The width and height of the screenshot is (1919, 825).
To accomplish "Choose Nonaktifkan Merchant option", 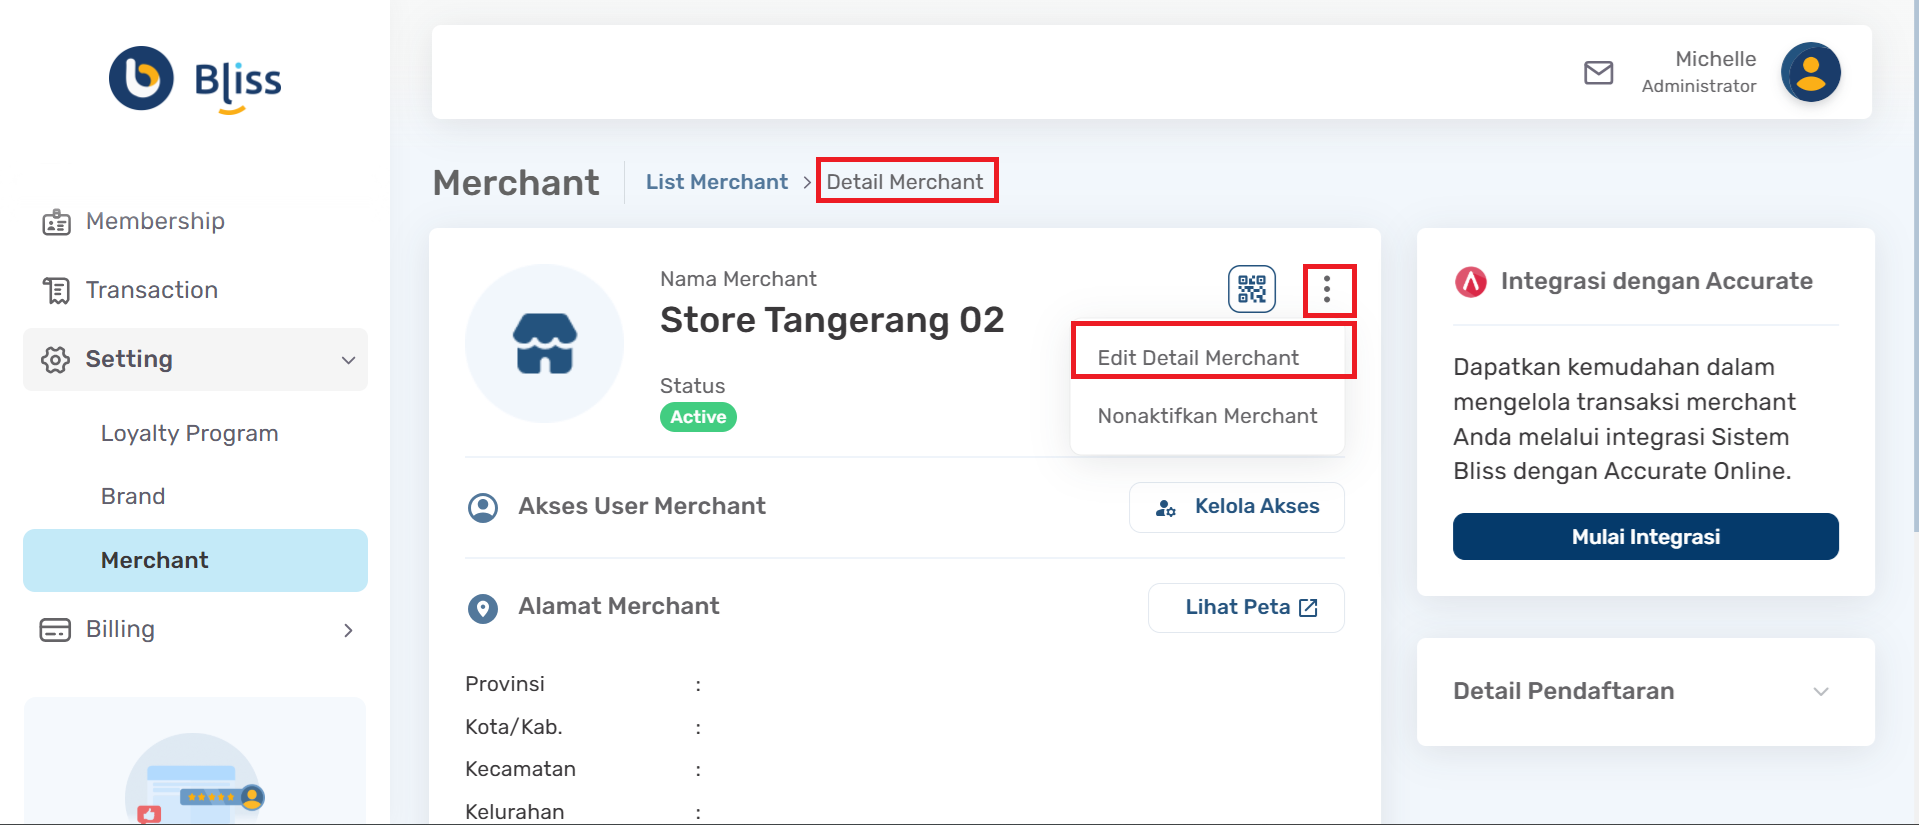I will [x=1207, y=416].
